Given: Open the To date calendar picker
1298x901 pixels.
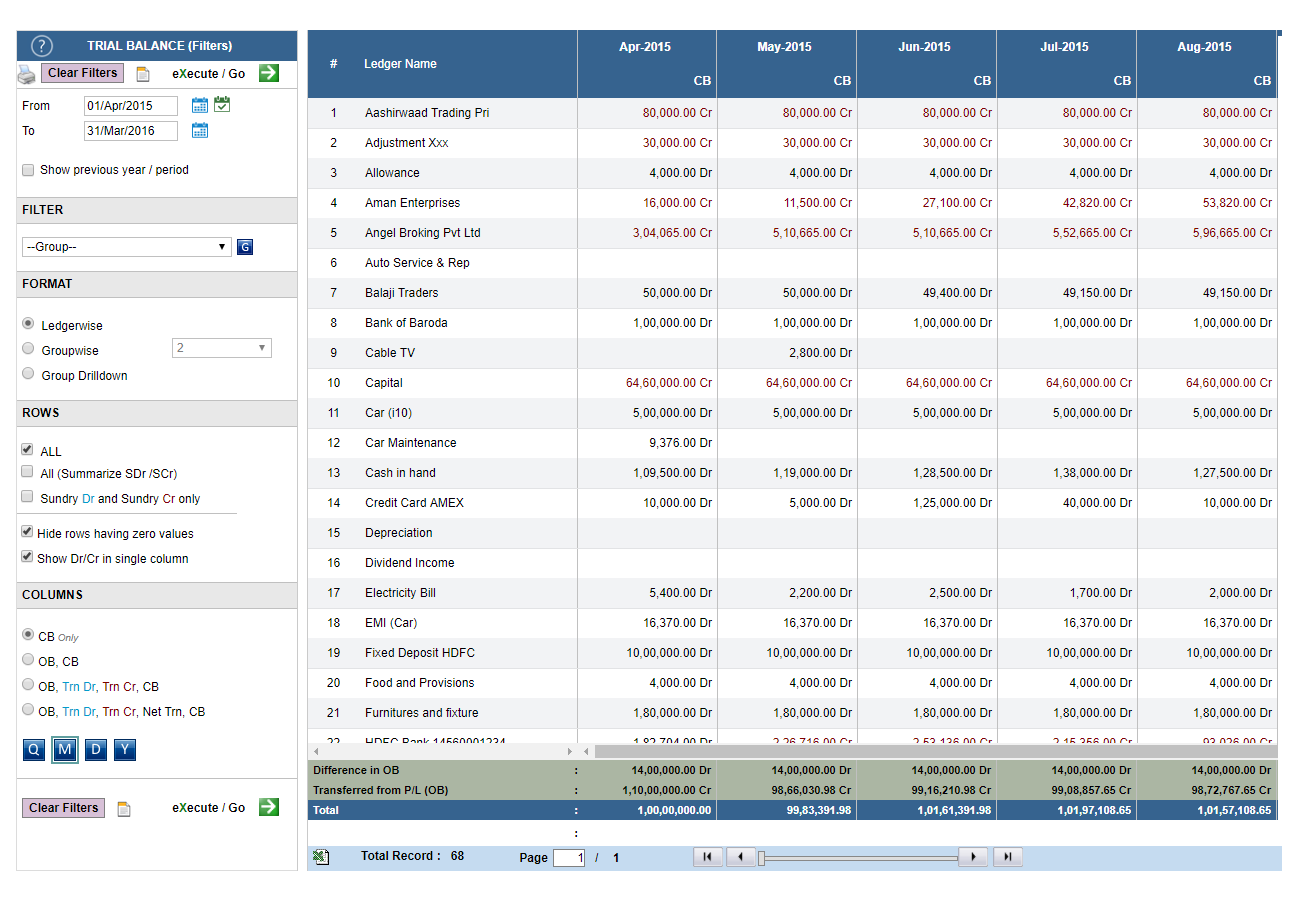Looking at the screenshot, I should (199, 130).
